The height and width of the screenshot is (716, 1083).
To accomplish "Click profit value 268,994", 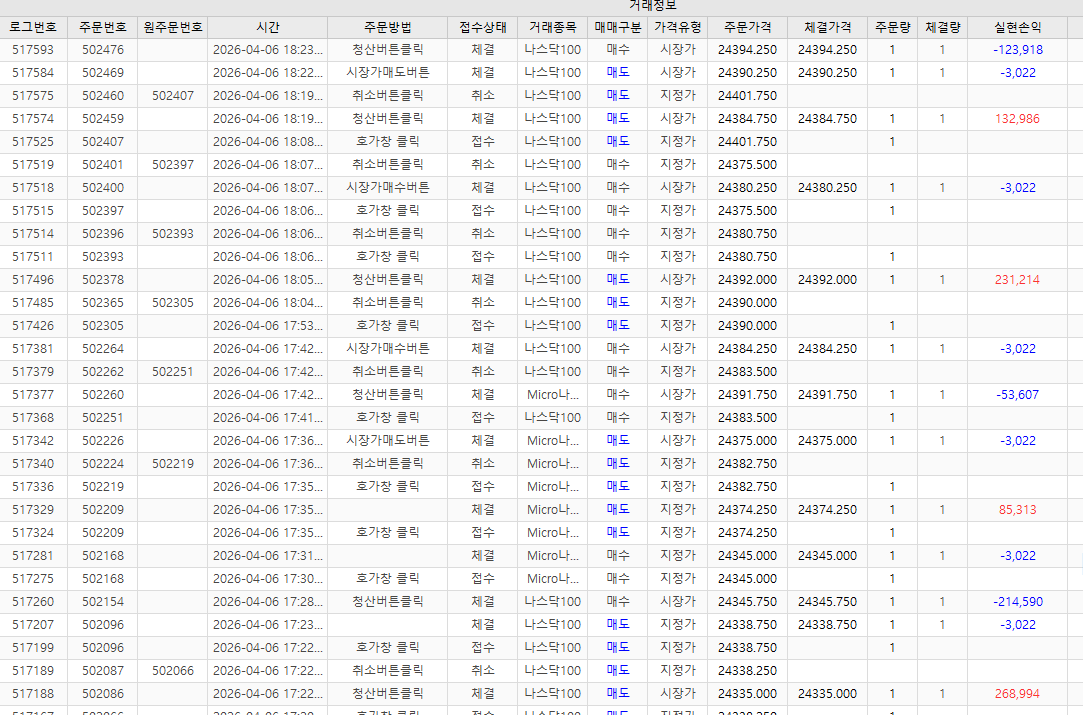I will click(1017, 694).
